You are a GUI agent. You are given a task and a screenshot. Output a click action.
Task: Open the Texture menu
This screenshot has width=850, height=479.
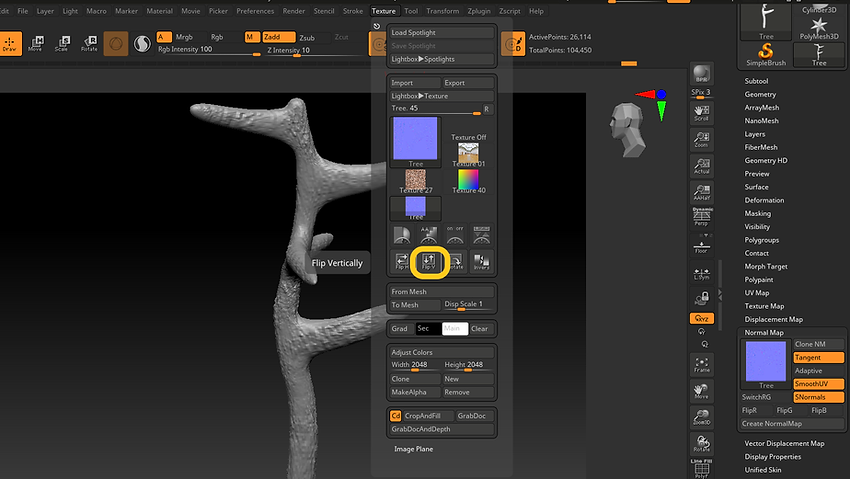pos(384,11)
